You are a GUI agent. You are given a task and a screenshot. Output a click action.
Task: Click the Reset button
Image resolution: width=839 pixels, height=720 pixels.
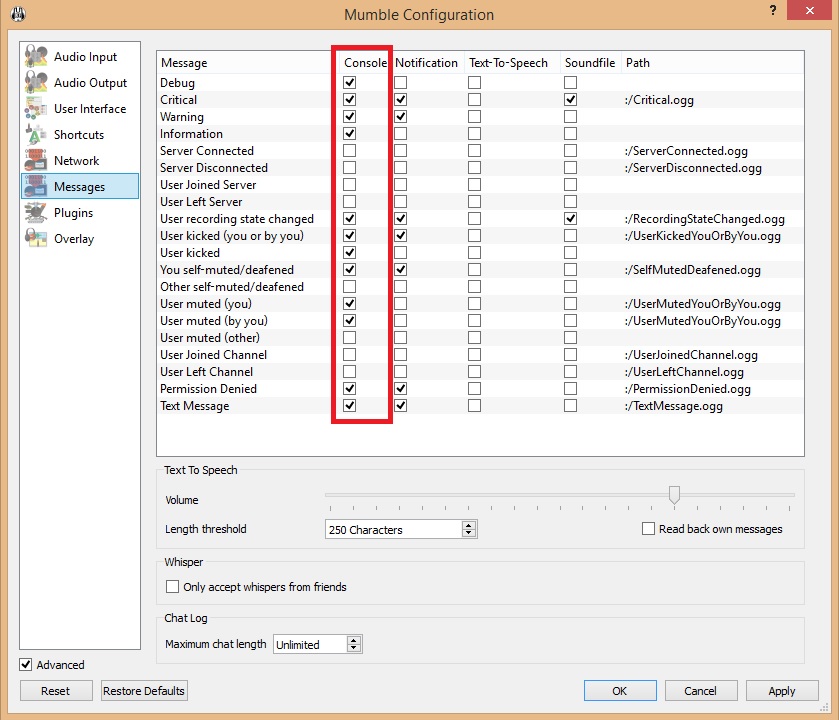[x=56, y=691]
